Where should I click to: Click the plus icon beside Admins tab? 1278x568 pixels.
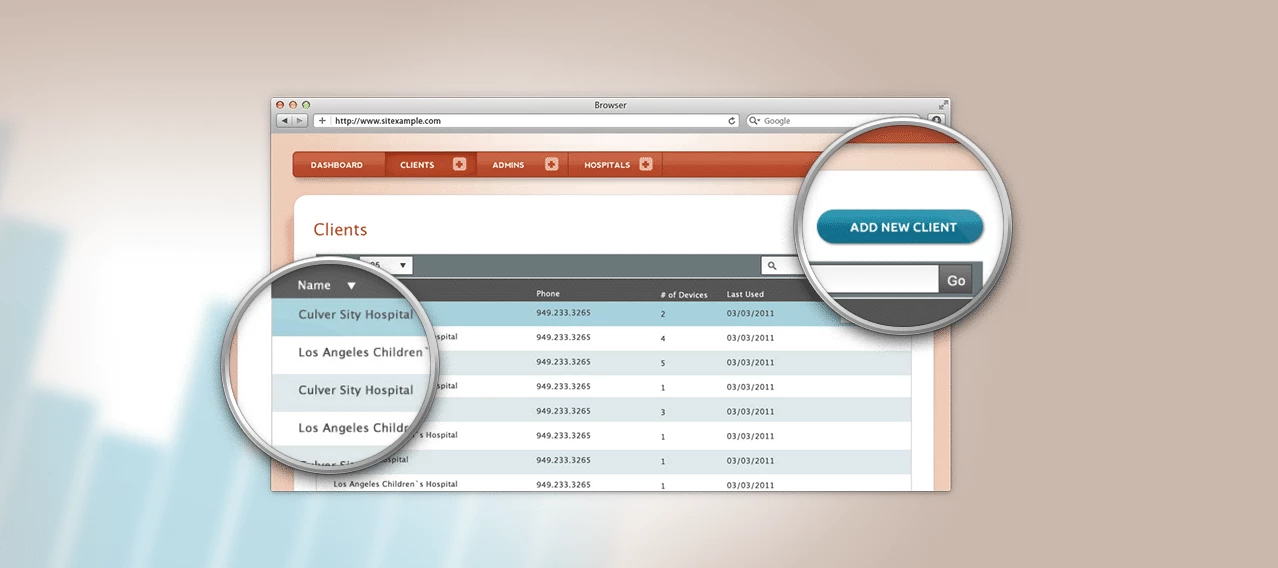pyautogui.click(x=551, y=164)
